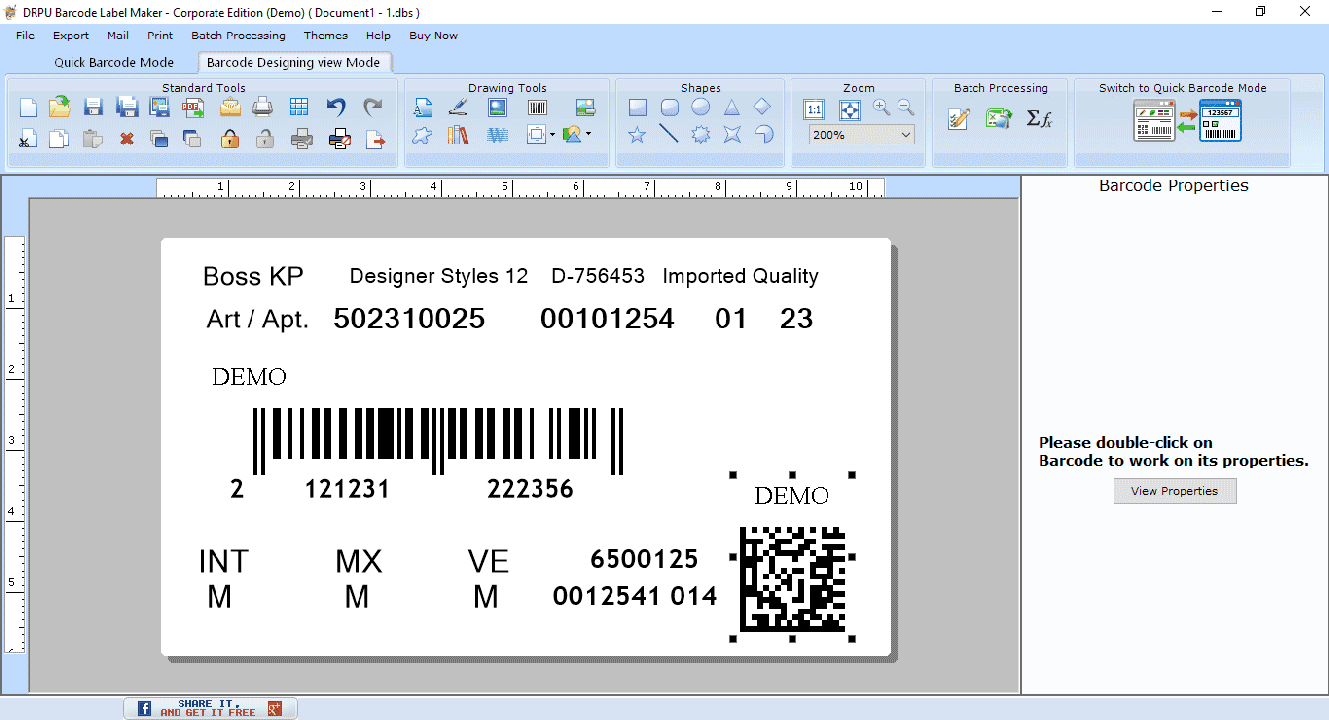The width and height of the screenshot is (1329, 720).
Task: Select the Star shape tool
Action: click(637, 134)
